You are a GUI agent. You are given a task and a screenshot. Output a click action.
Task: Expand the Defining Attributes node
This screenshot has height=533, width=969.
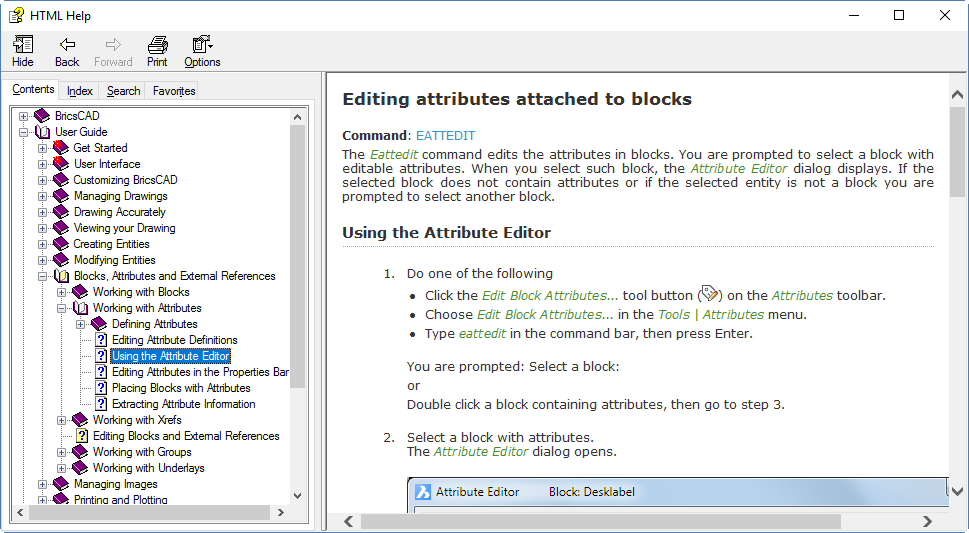(80, 324)
